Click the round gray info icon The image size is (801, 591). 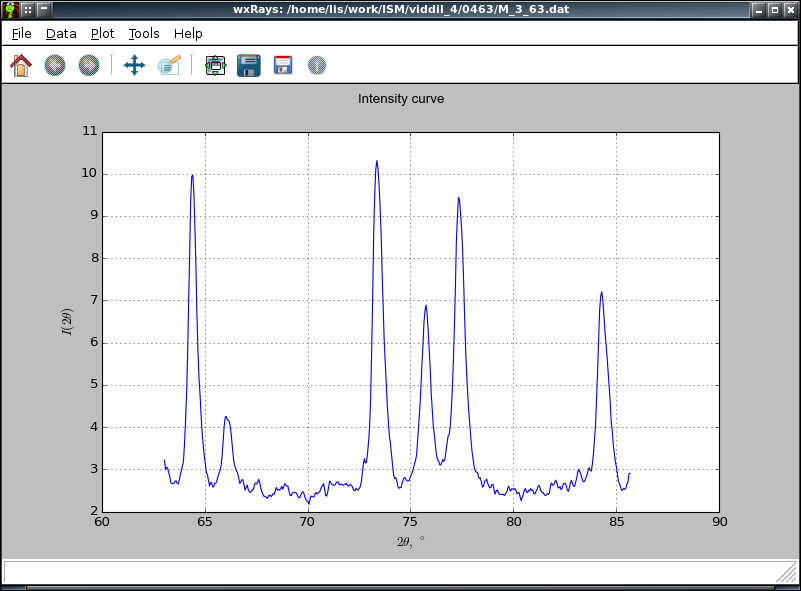[317, 66]
